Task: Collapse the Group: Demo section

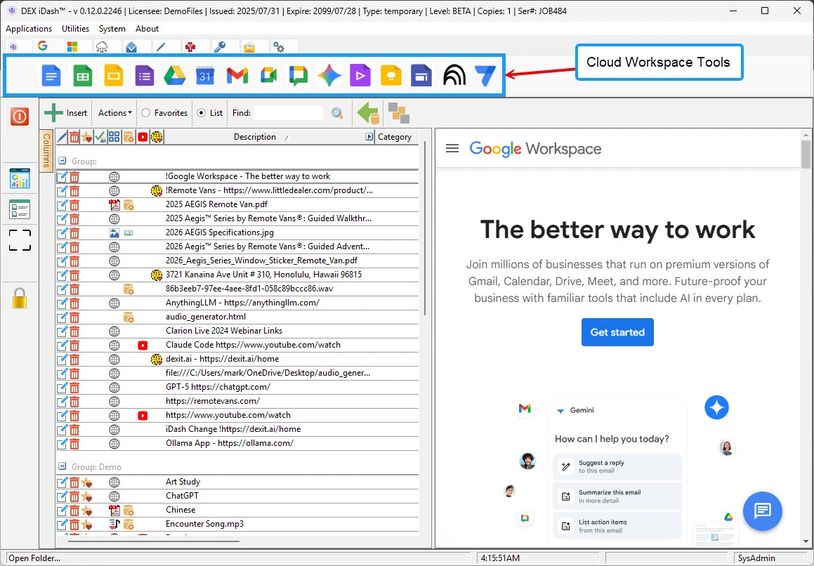Action: pos(62,466)
